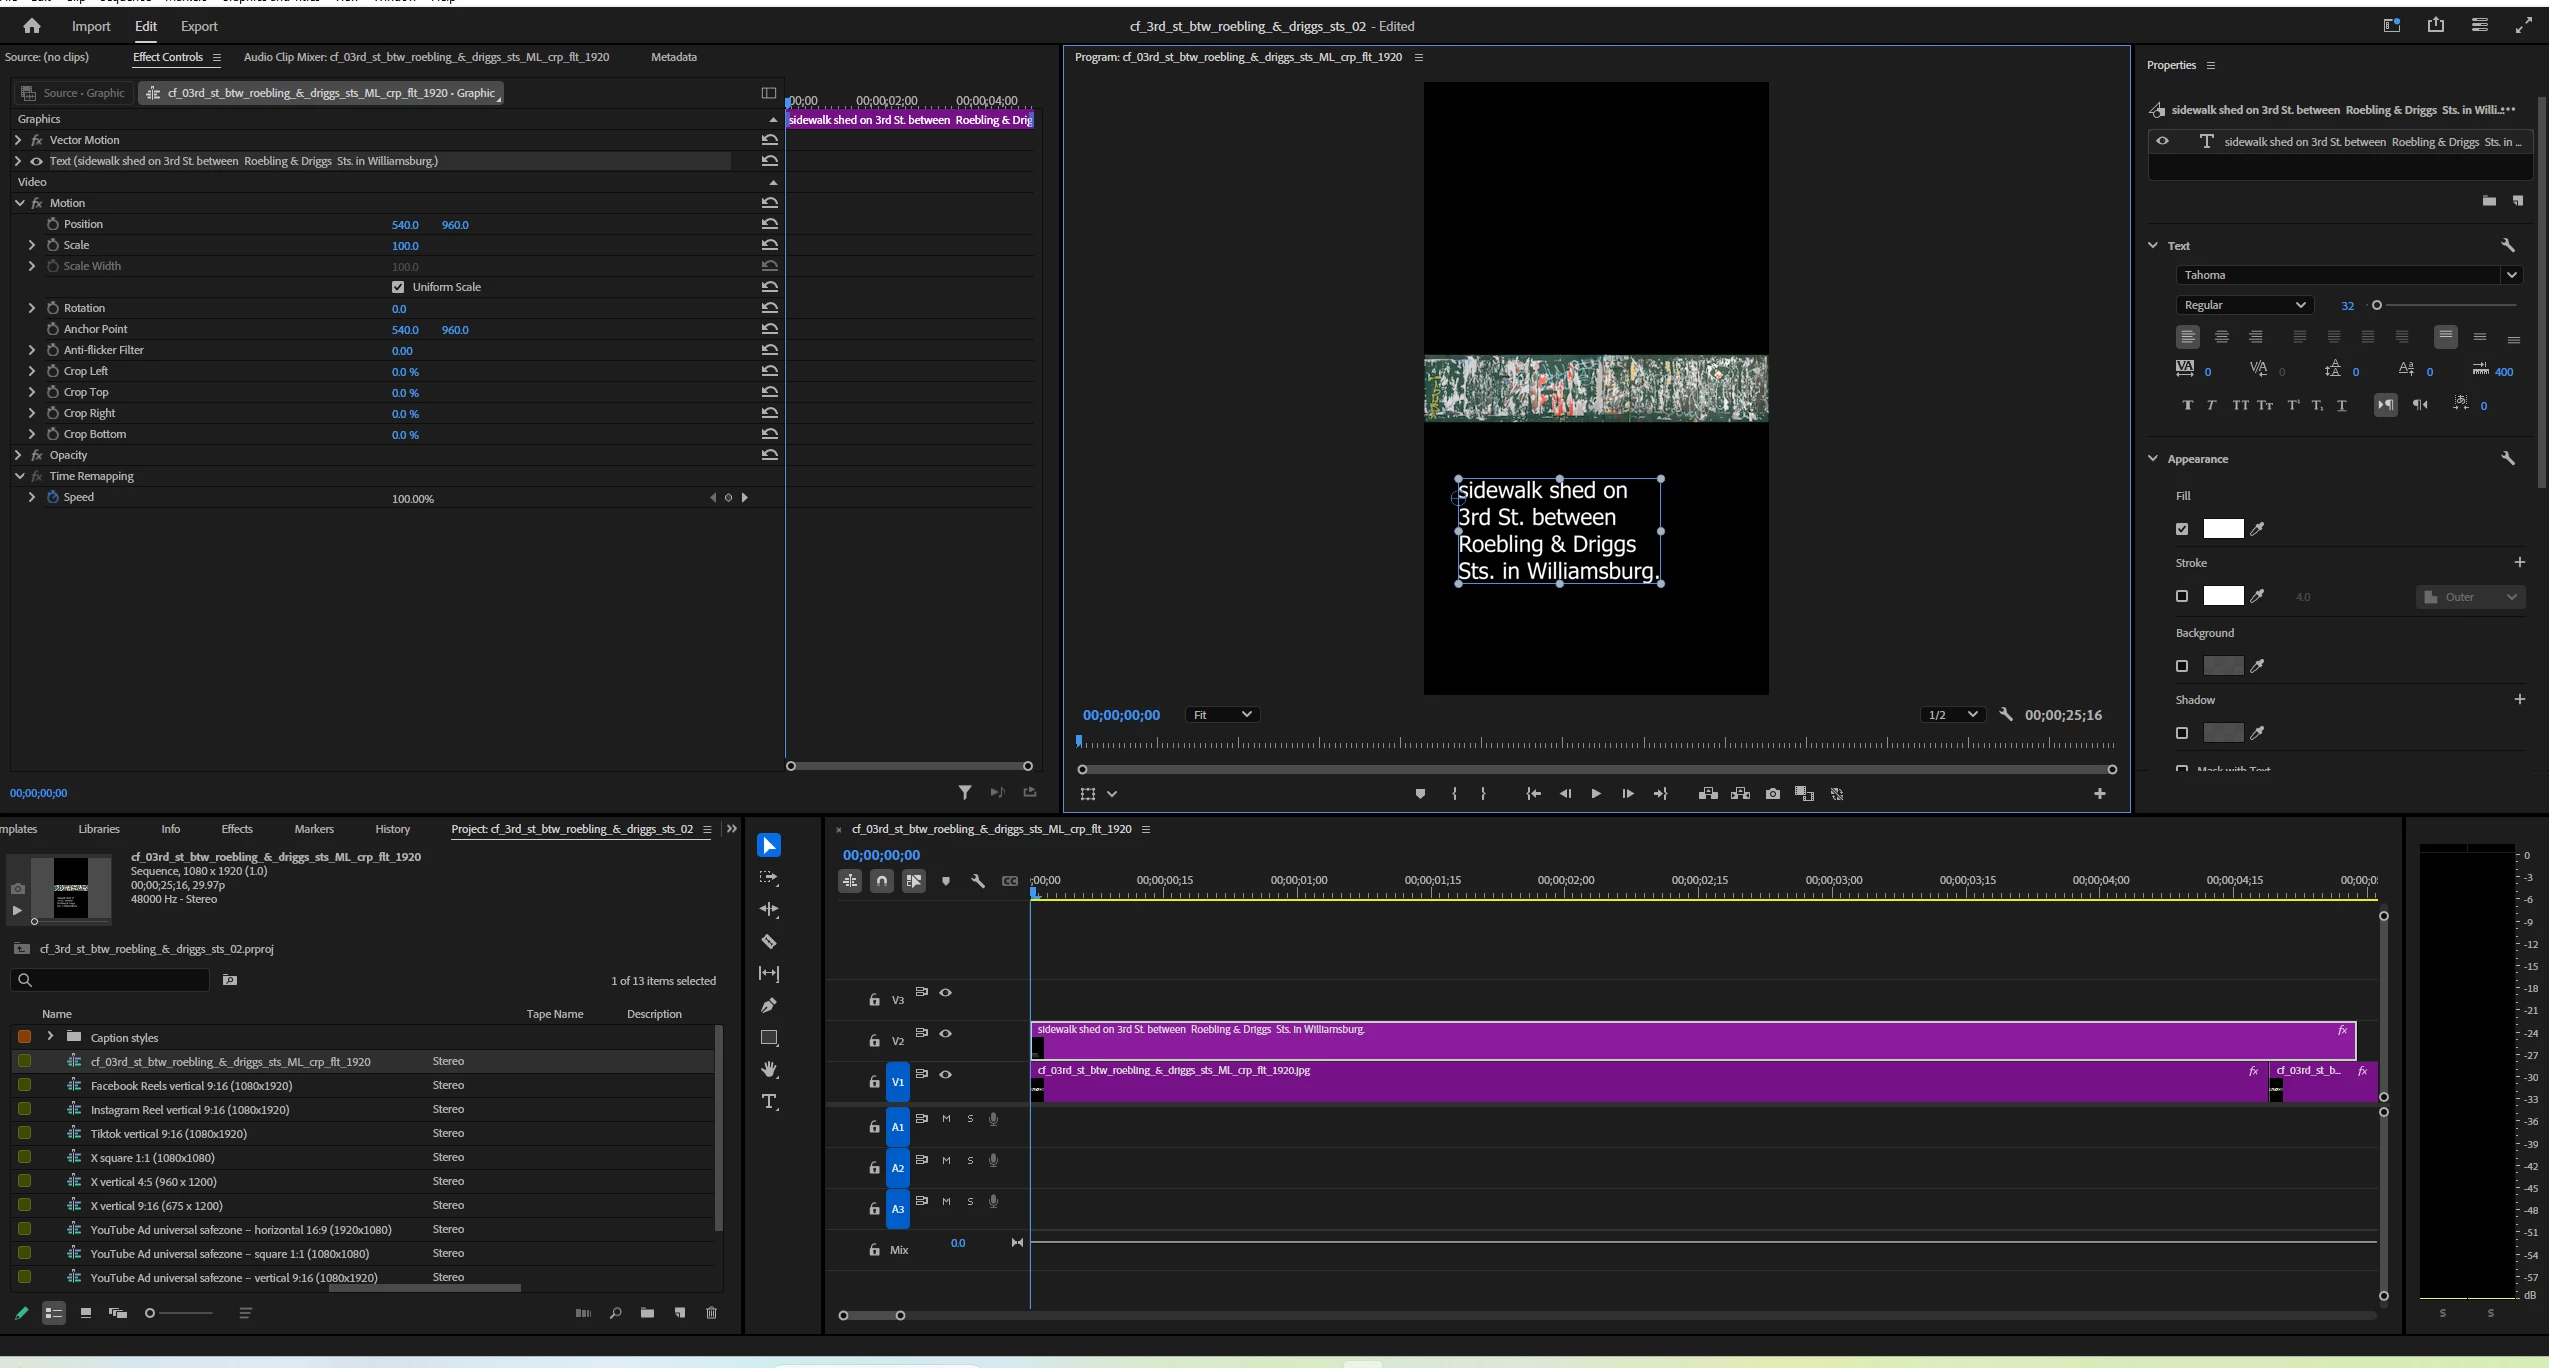Image resolution: width=2549 pixels, height=1368 pixels.
Task: Select the Tiktok vertical 9:16 sequence
Action: point(168,1134)
